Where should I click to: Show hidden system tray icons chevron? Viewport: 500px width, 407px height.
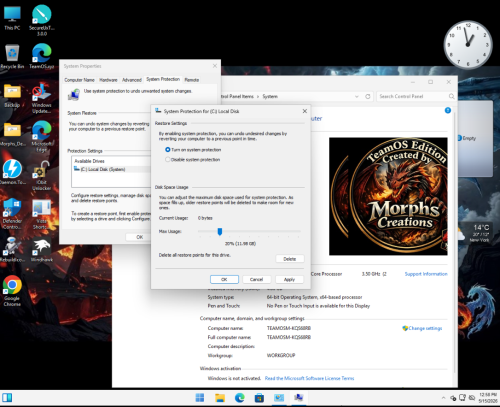443,398
